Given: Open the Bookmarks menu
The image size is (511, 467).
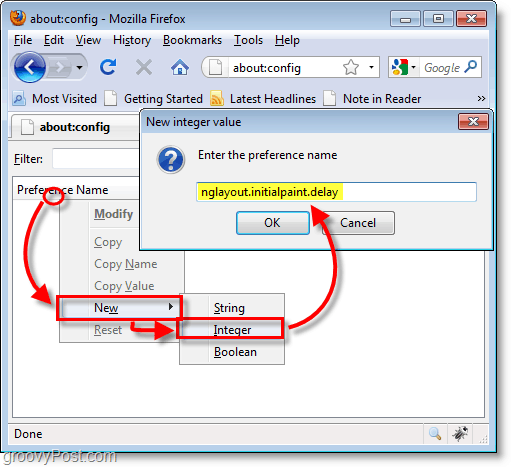Looking at the screenshot, I should click(x=192, y=40).
